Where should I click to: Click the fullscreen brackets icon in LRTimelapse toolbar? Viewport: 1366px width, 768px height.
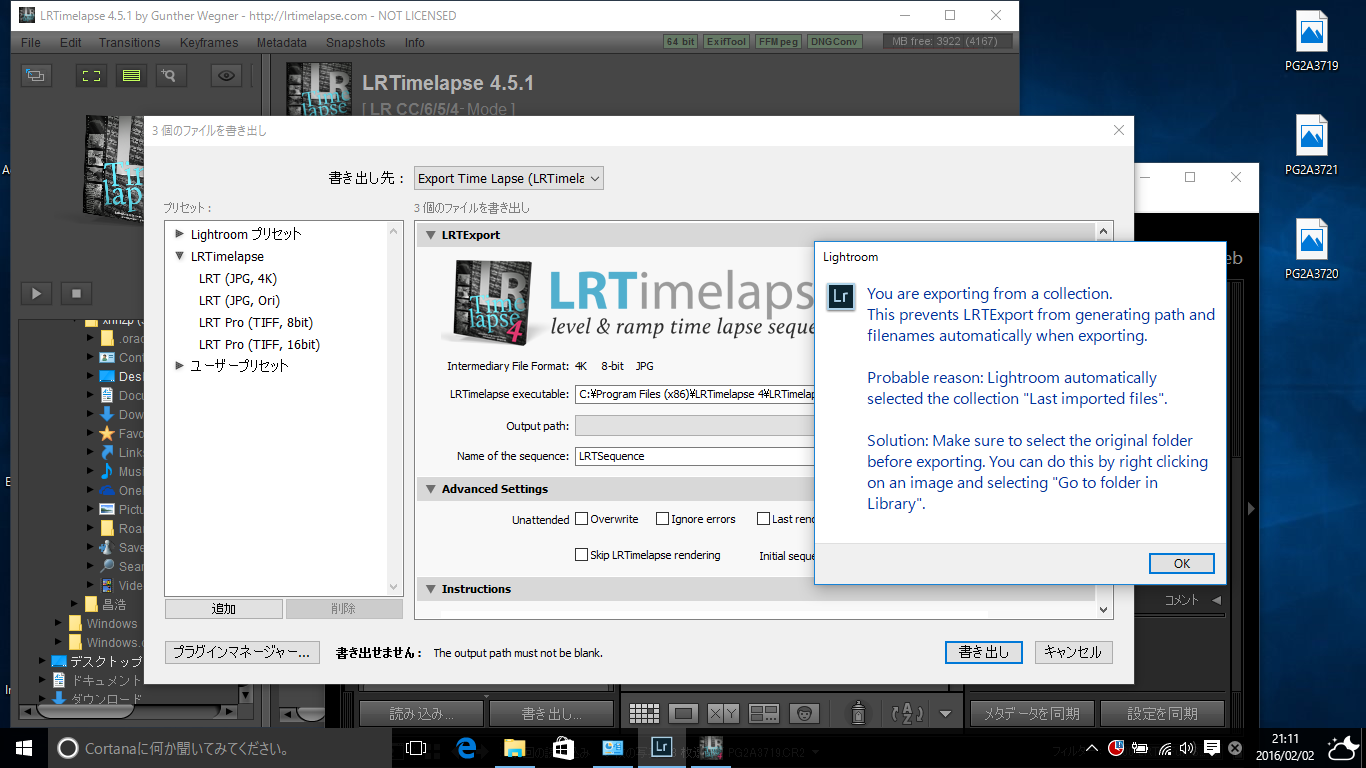(92, 75)
